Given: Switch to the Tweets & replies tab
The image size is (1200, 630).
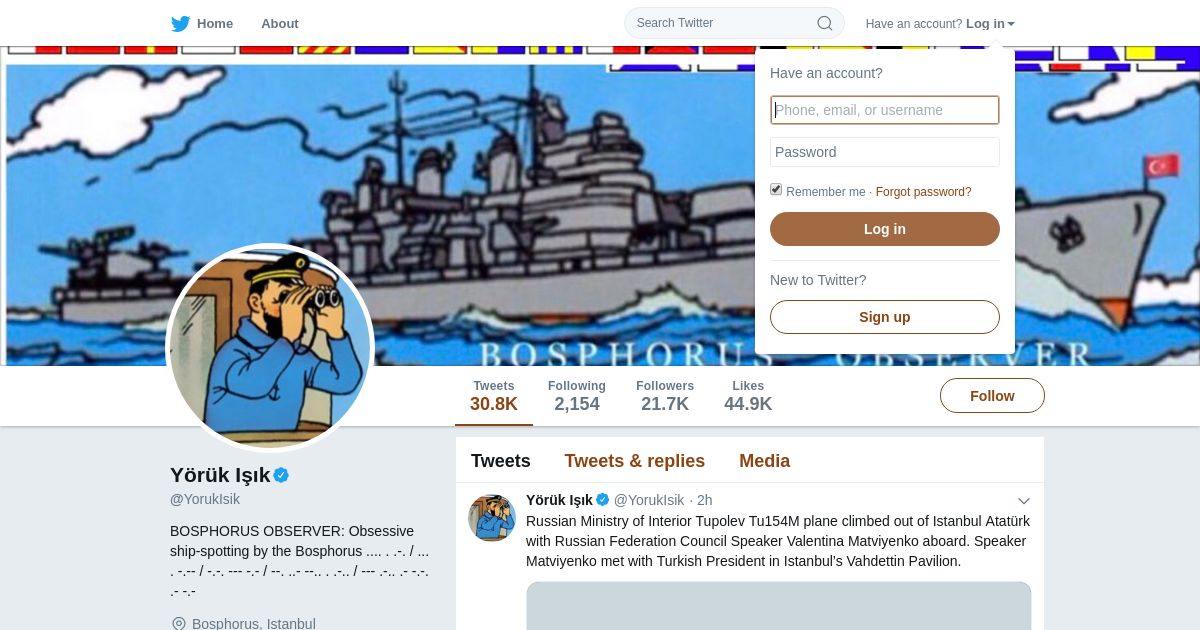Looking at the screenshot, I should (635, 461).
